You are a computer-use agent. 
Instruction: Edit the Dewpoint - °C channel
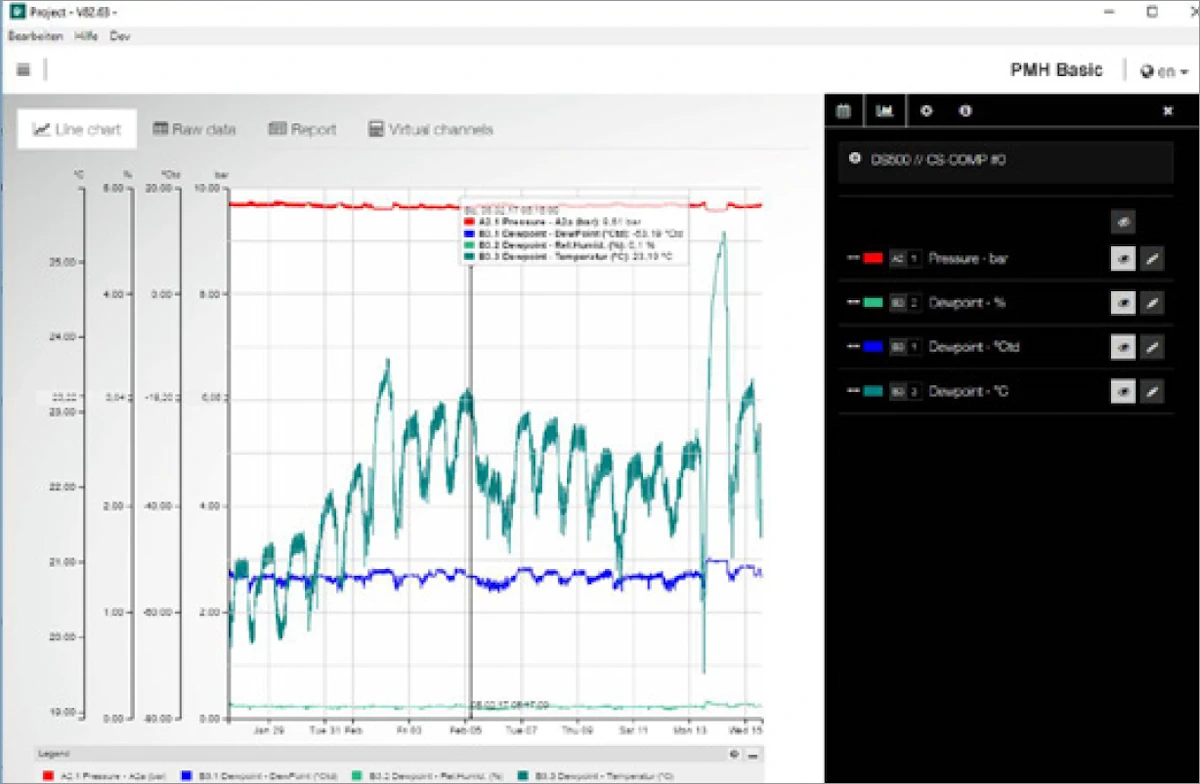click(1153, 391)
